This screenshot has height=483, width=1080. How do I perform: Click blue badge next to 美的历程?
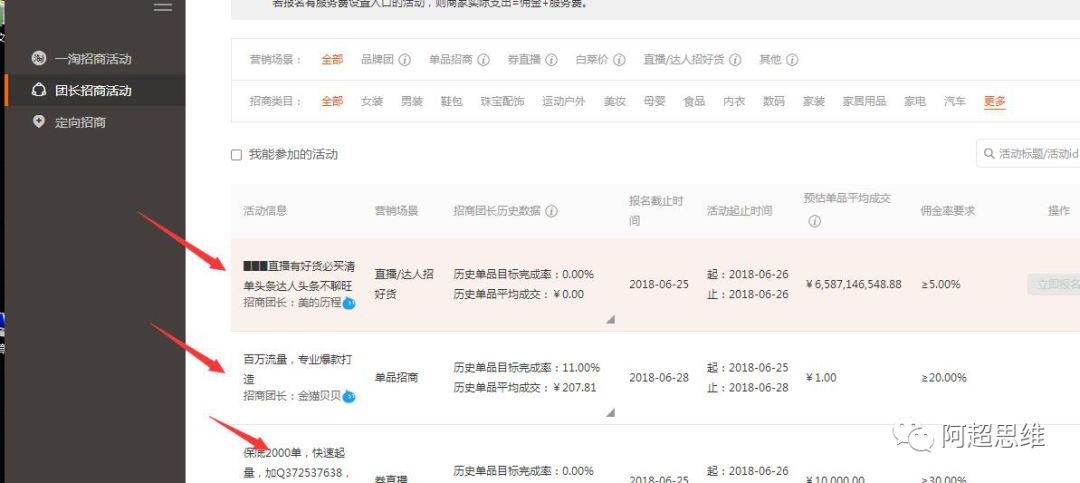(349, 302)
